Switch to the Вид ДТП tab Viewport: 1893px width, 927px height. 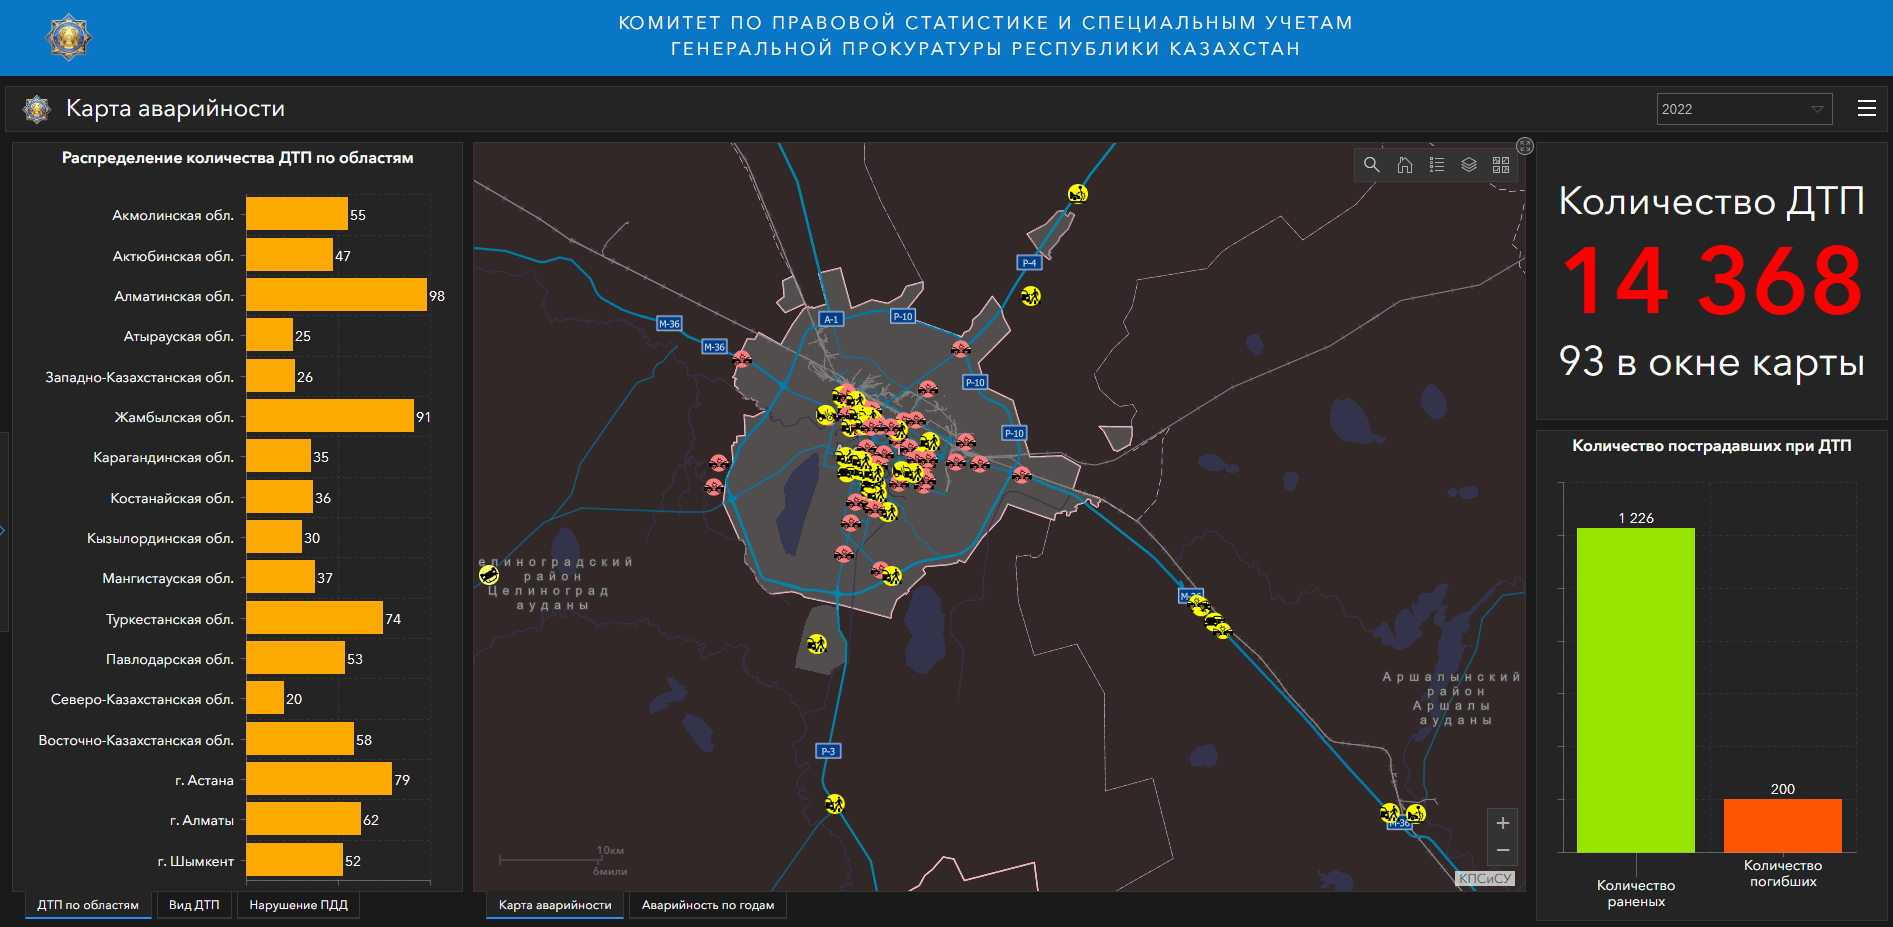coord(194,905)
